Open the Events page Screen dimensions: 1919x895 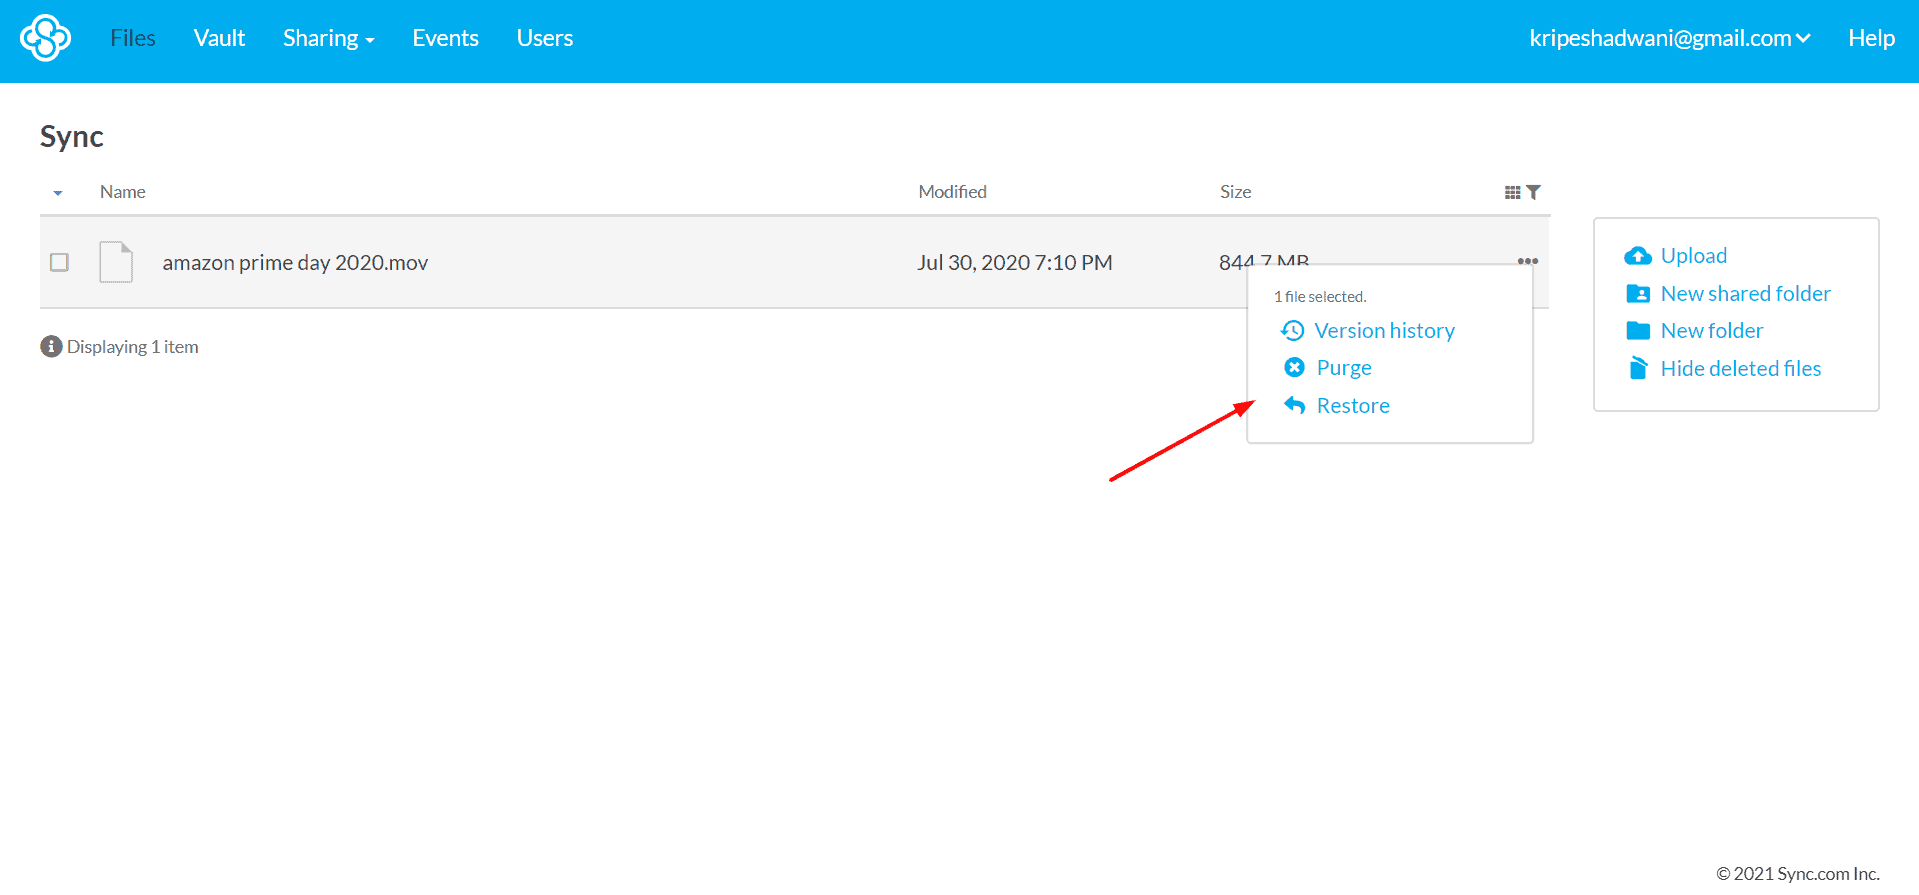(x=445, y=38)
